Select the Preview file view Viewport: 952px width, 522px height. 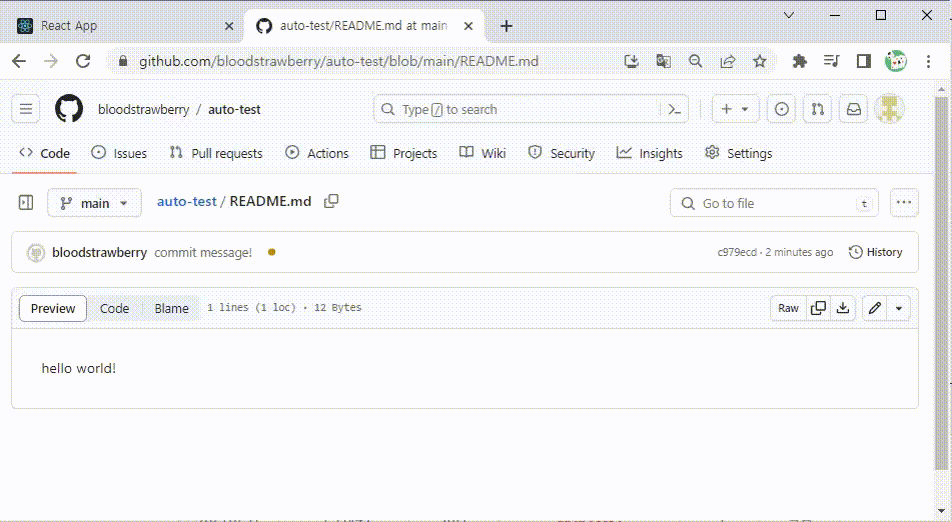tap(53, 308)
